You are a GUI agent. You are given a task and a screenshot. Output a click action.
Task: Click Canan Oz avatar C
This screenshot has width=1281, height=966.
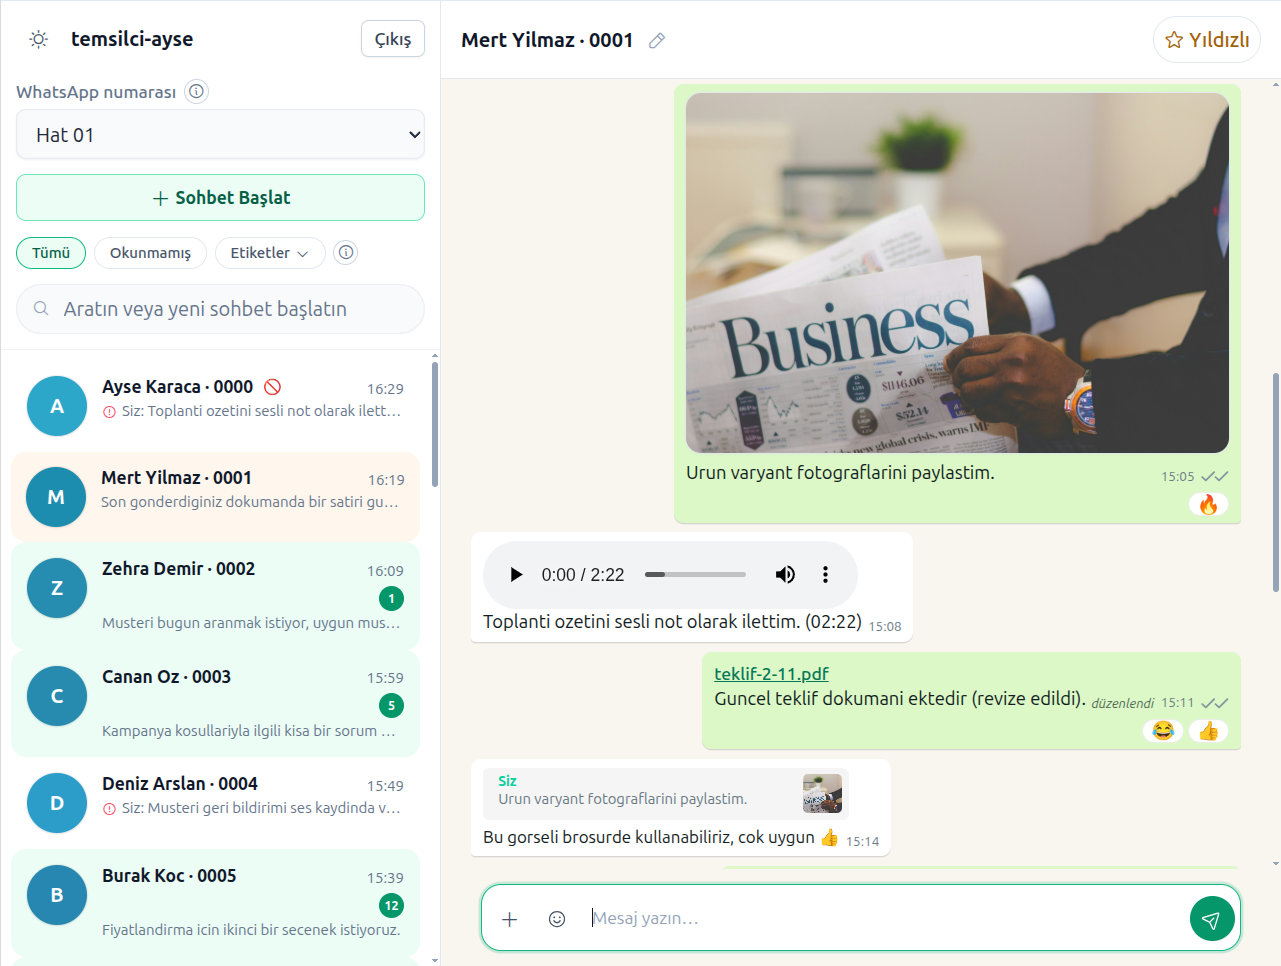tap(57, 696)
